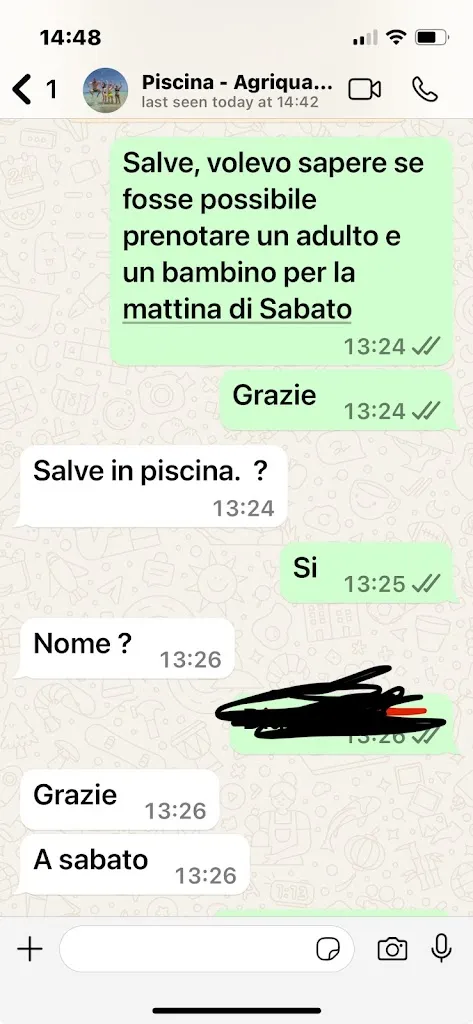Screen dimensions: 473x1024
Task: Tap the unread count '1' beside back arrow
Action: coord(51,89)
